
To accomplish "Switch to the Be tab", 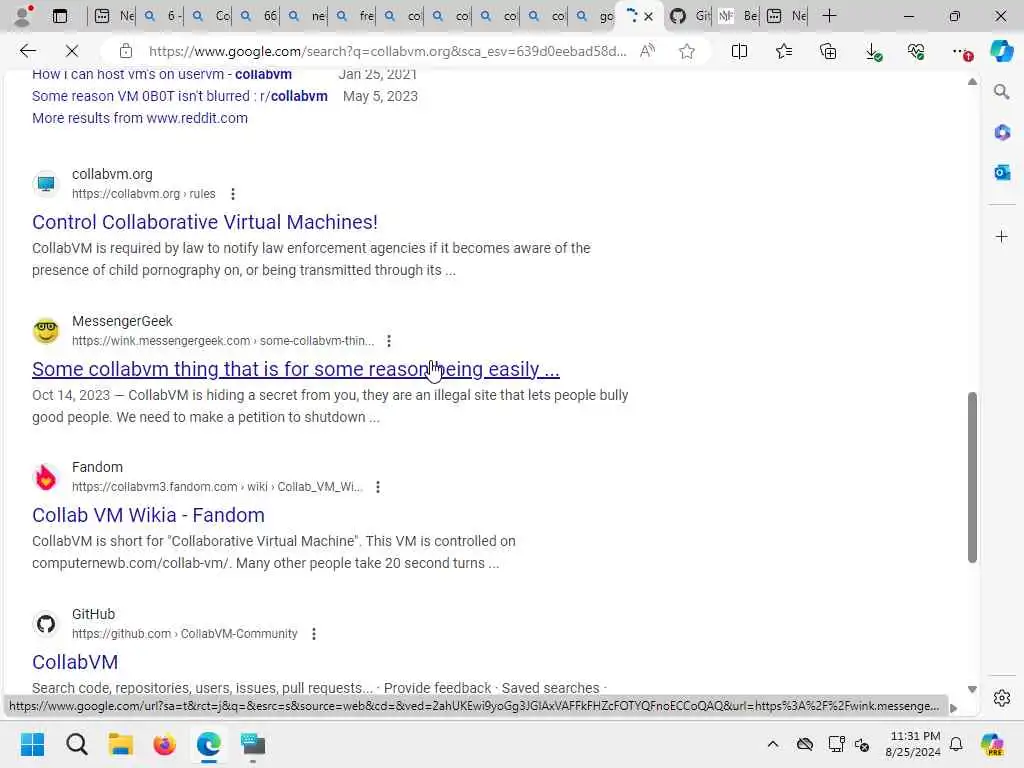I will [x=739, y=16].
